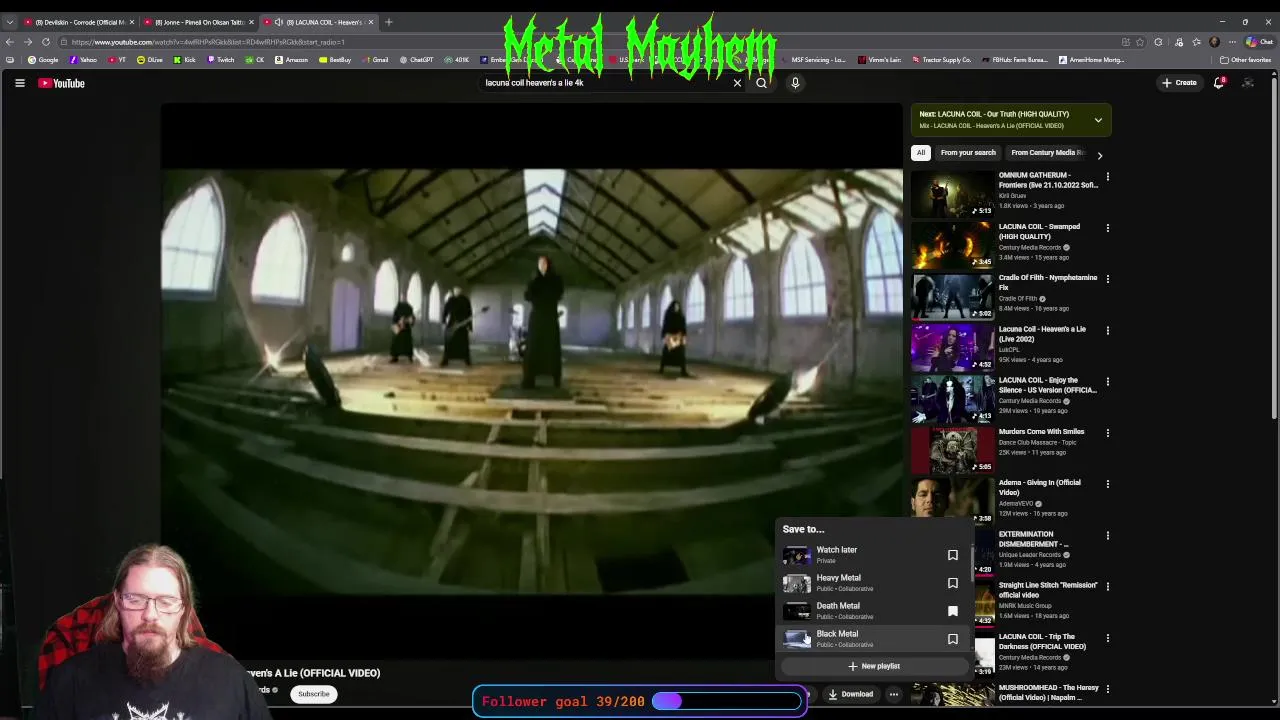Open the Other favorites folder
1280x720 pixels.
1245,60
